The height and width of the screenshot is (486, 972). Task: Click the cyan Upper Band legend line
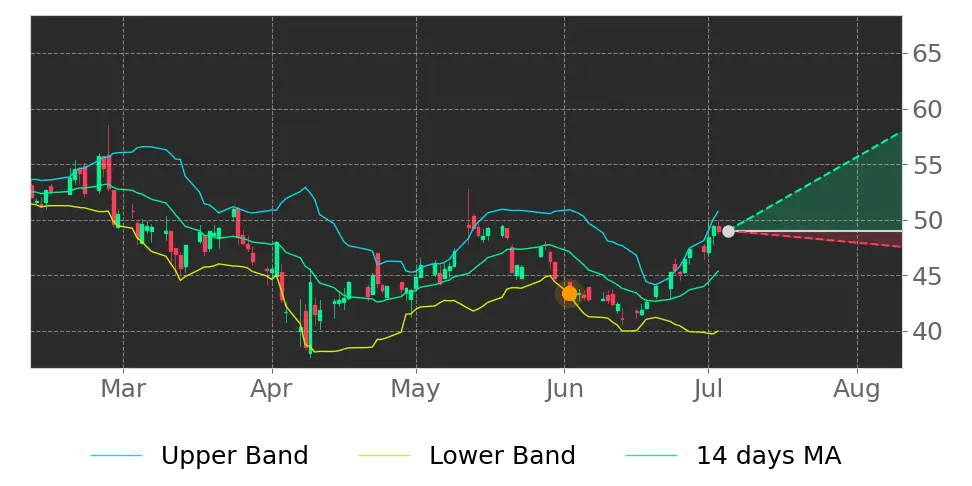pyautogui.click(x=117, y=456)
